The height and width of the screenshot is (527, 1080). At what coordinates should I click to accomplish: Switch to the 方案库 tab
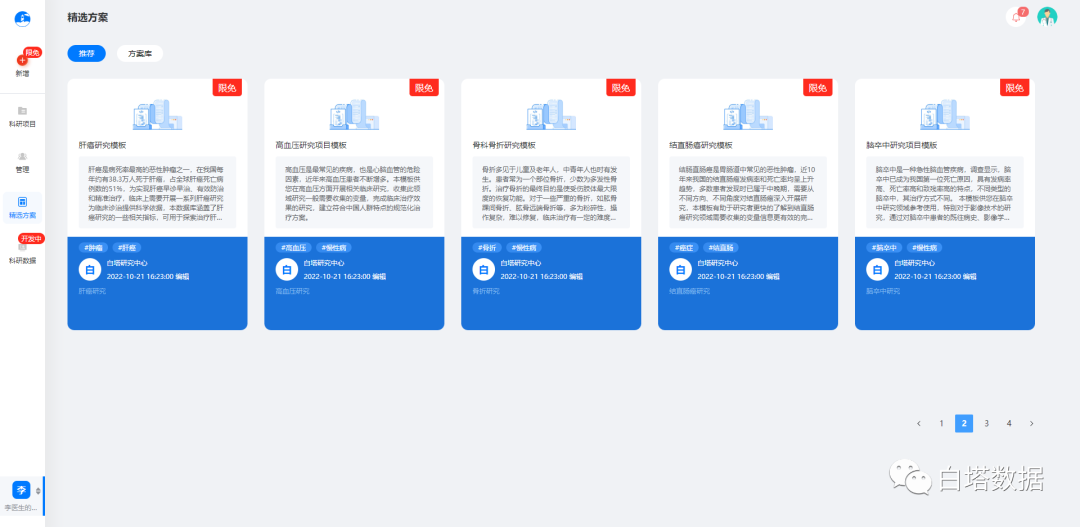pos(140,54)
